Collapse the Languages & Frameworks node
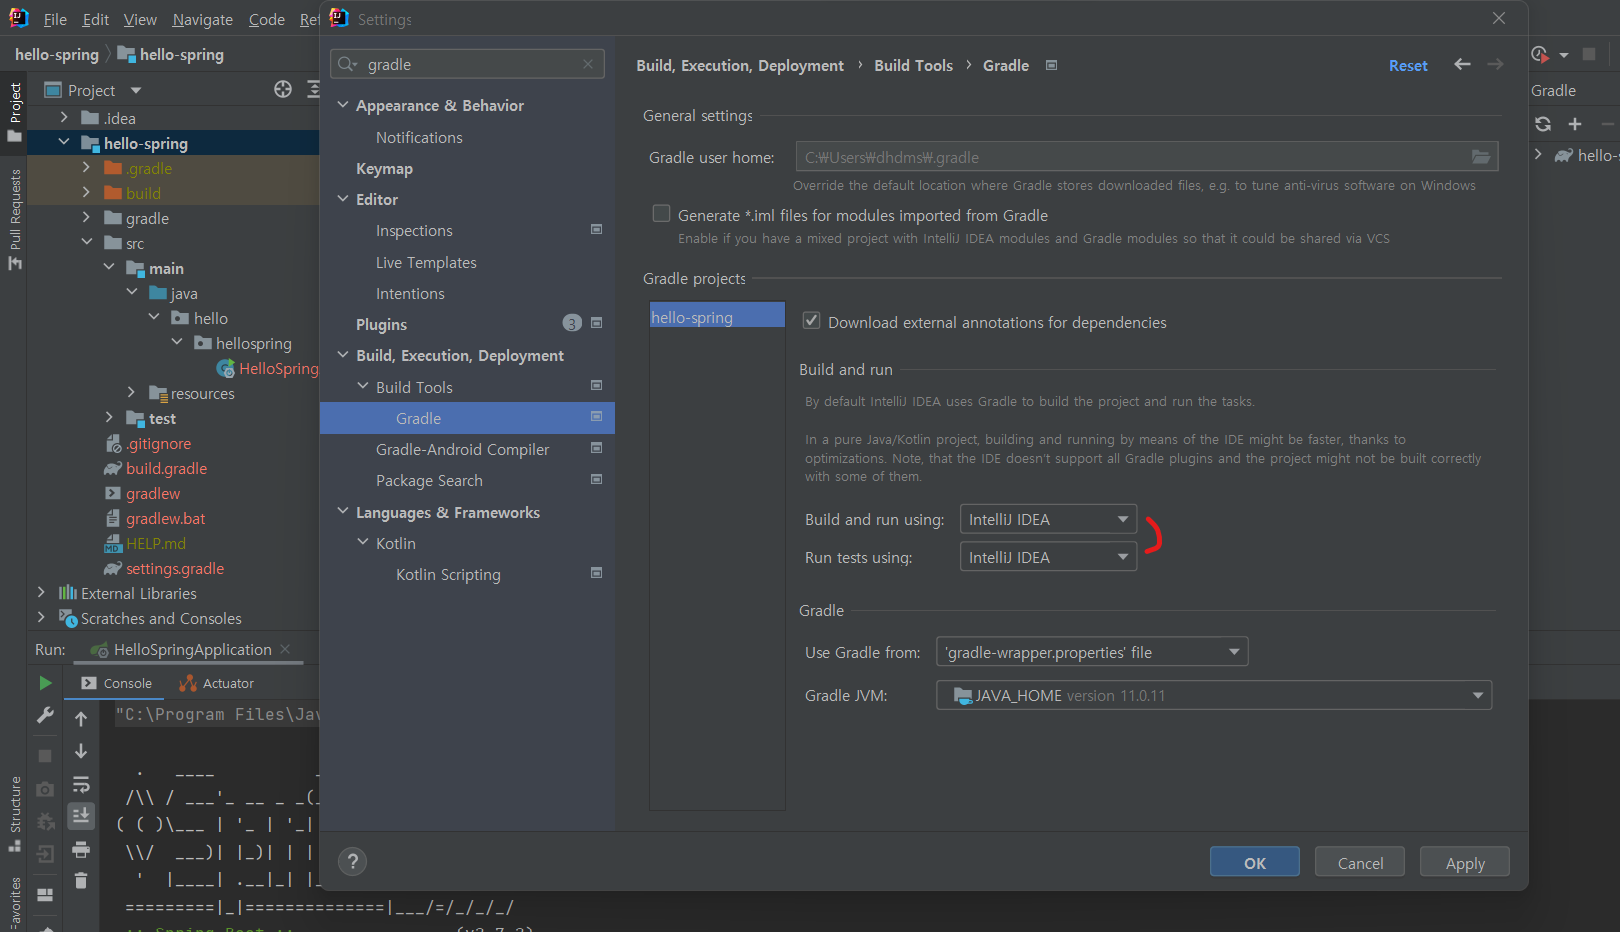The height and width of the screenshot is (932, 1620). tap(343, 511)
